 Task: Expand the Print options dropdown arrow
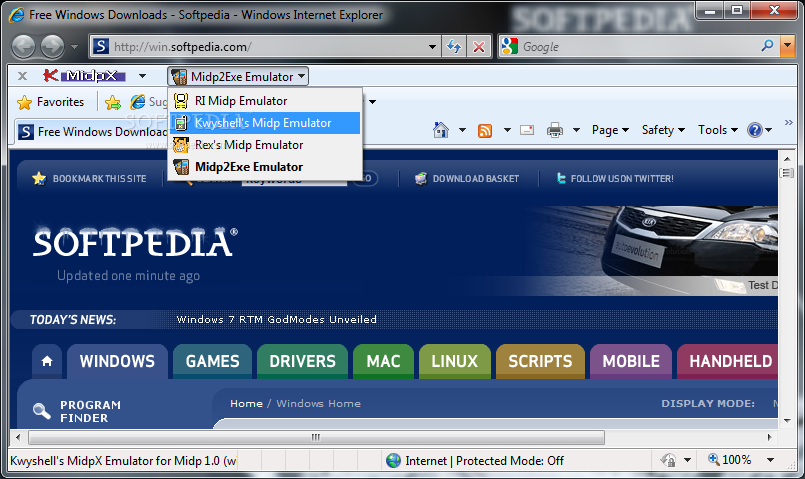(577, 130)
